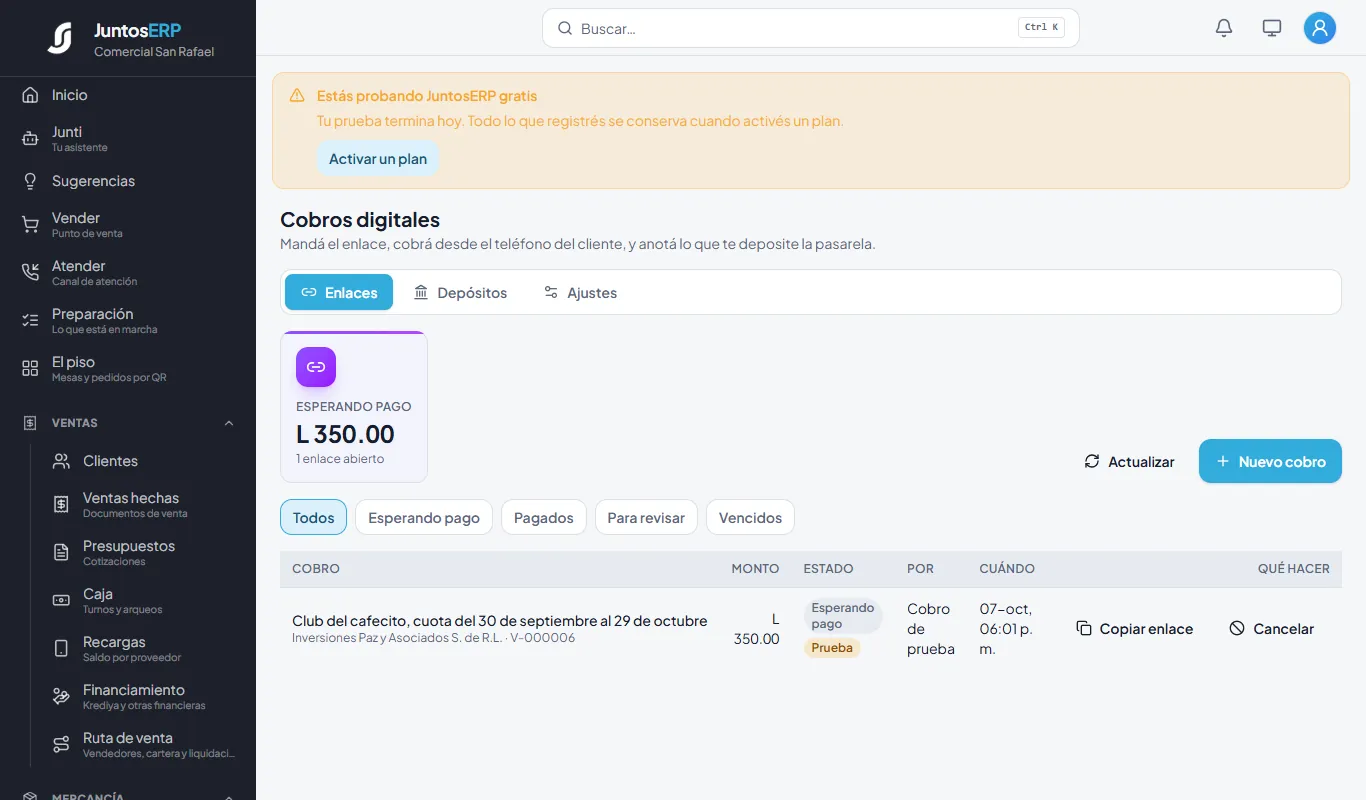This screenshot has height=800, width=1366.
Task: Open Vender punto de venta
Action: pos(128,224)
